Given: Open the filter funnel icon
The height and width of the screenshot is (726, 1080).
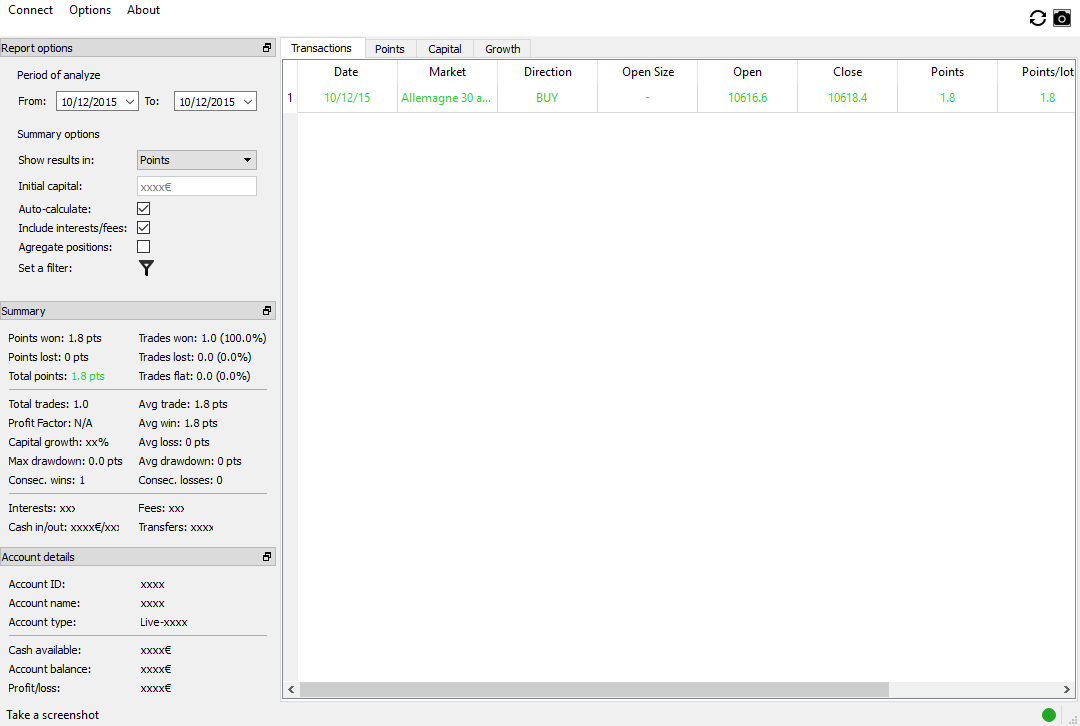Looking at the screenshot, I should [x=146, y=268].
